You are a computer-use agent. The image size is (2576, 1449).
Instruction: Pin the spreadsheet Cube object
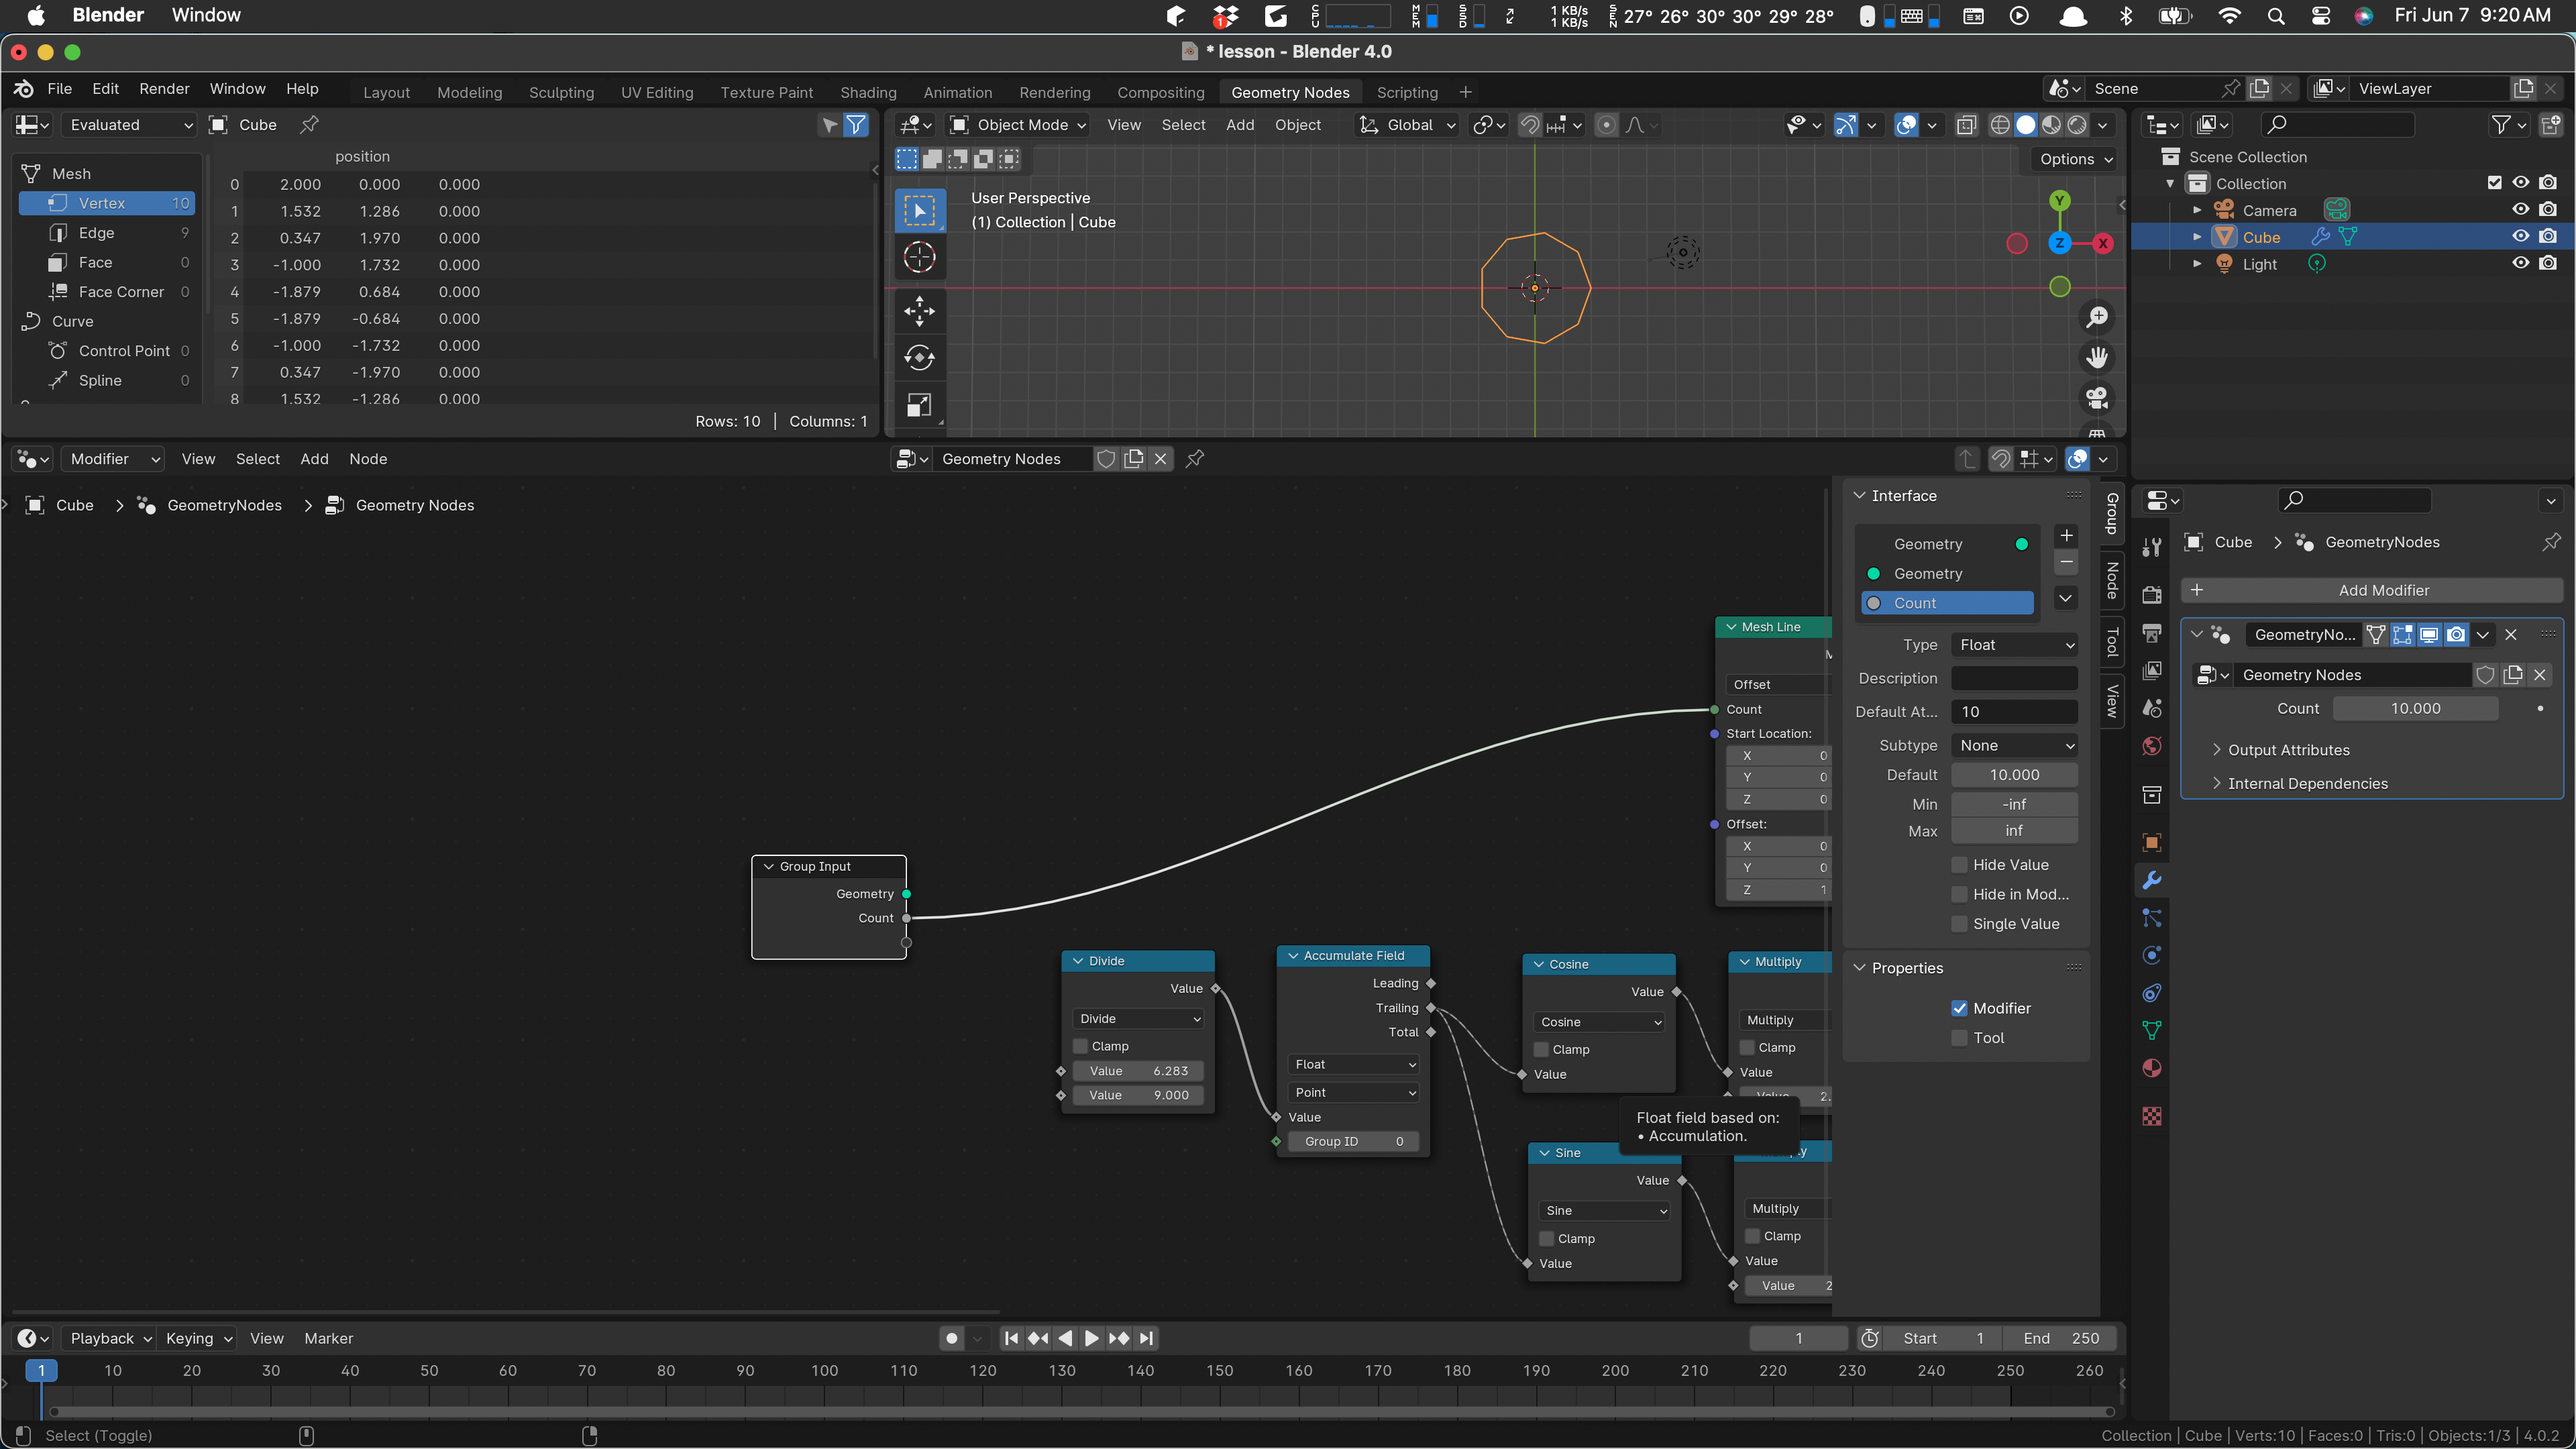309,125
